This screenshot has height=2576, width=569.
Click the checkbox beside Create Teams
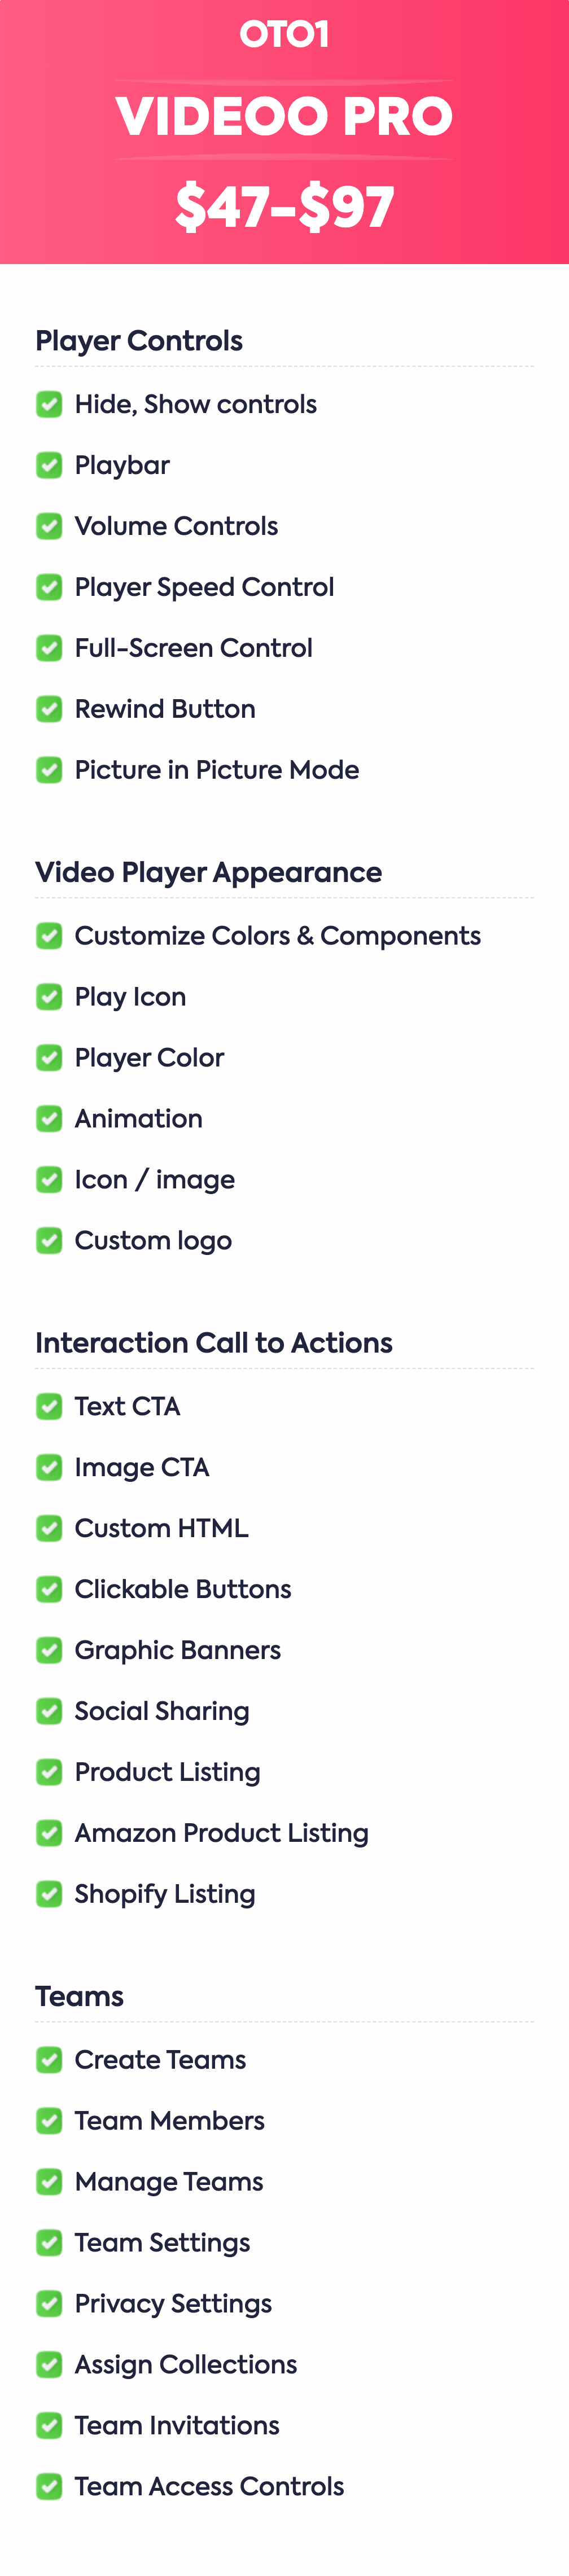pyautogui.click(x=49, y=2059)
